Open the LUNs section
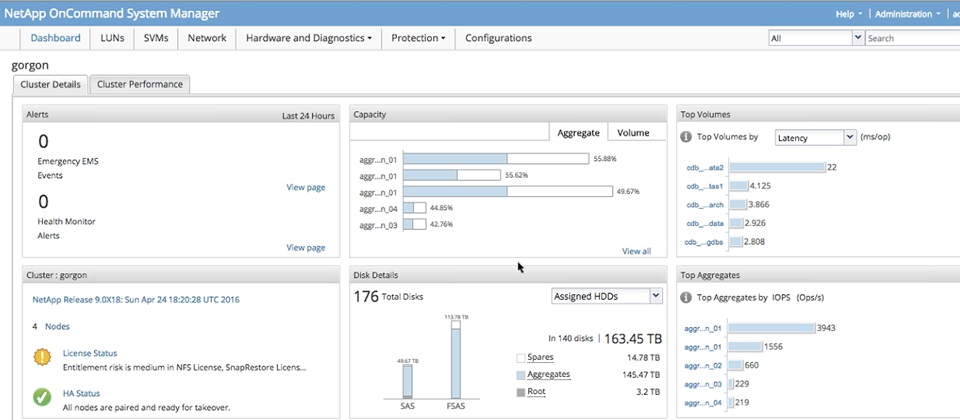 click(112, 38)
